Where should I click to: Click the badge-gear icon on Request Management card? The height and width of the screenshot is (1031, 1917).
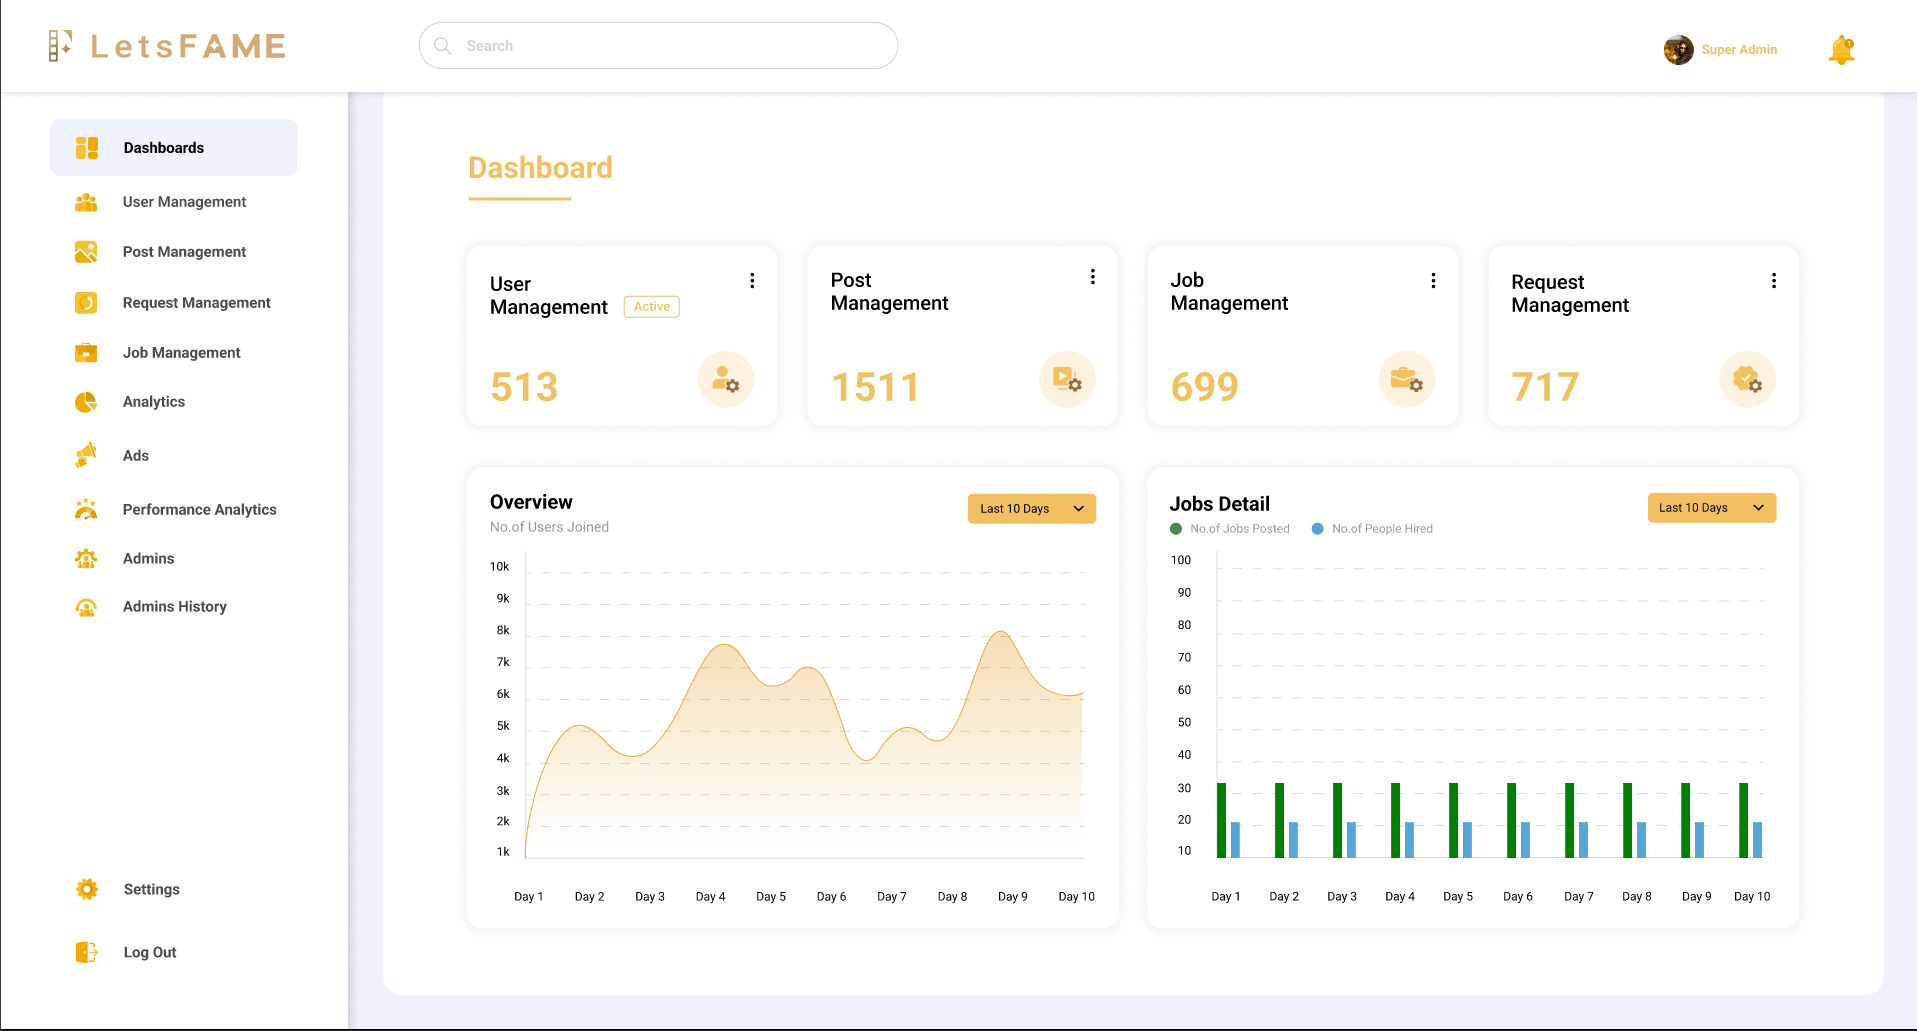1747,379
